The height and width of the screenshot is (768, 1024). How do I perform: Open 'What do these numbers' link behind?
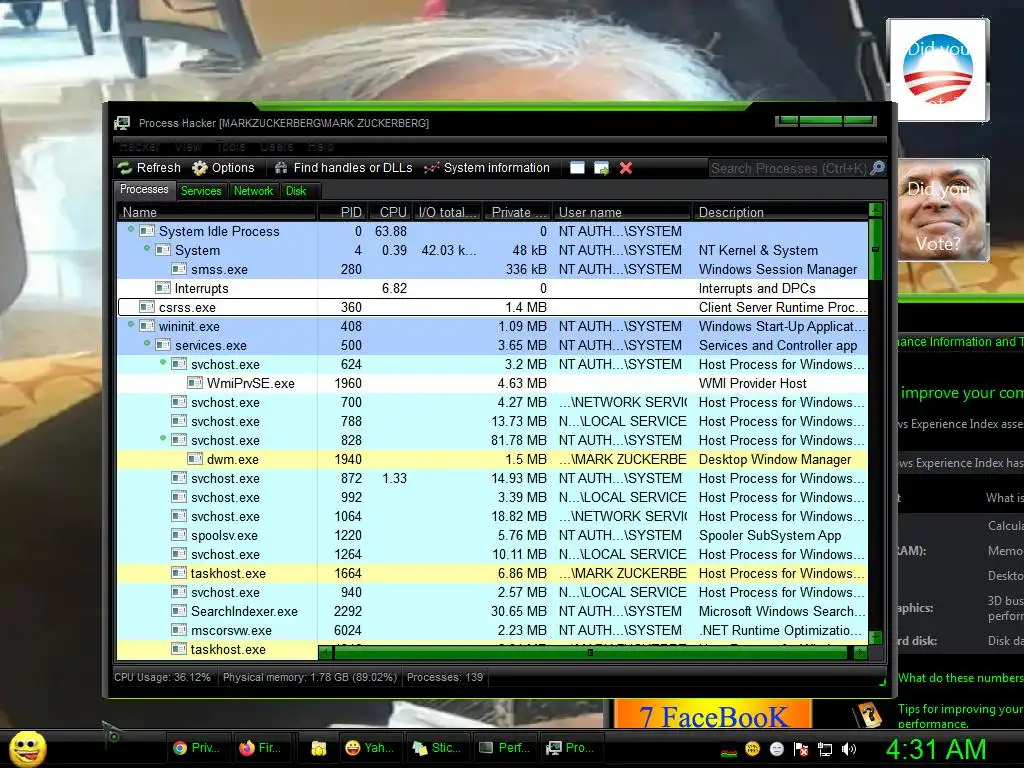(960, 678)
